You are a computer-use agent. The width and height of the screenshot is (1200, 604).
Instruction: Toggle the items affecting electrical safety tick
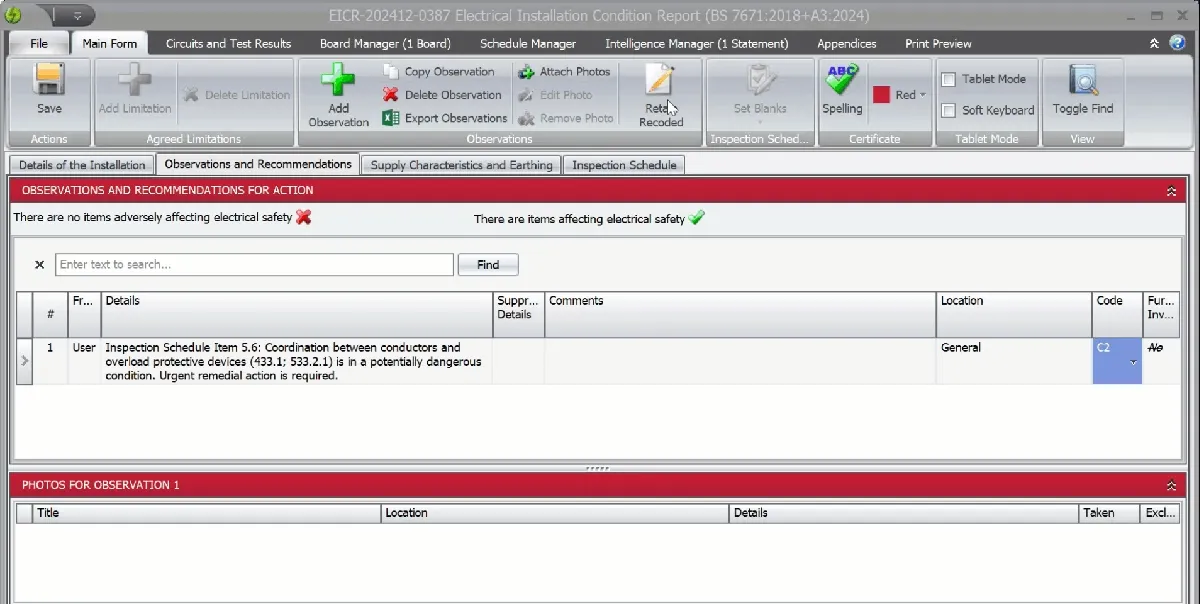click(697, 218)
